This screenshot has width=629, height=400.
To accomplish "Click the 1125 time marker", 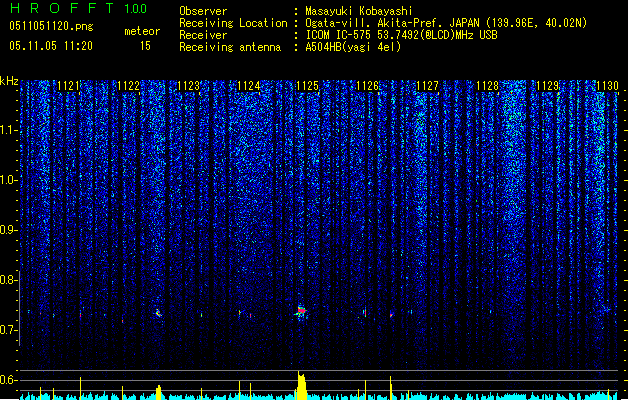I will [x=307, y=86].
